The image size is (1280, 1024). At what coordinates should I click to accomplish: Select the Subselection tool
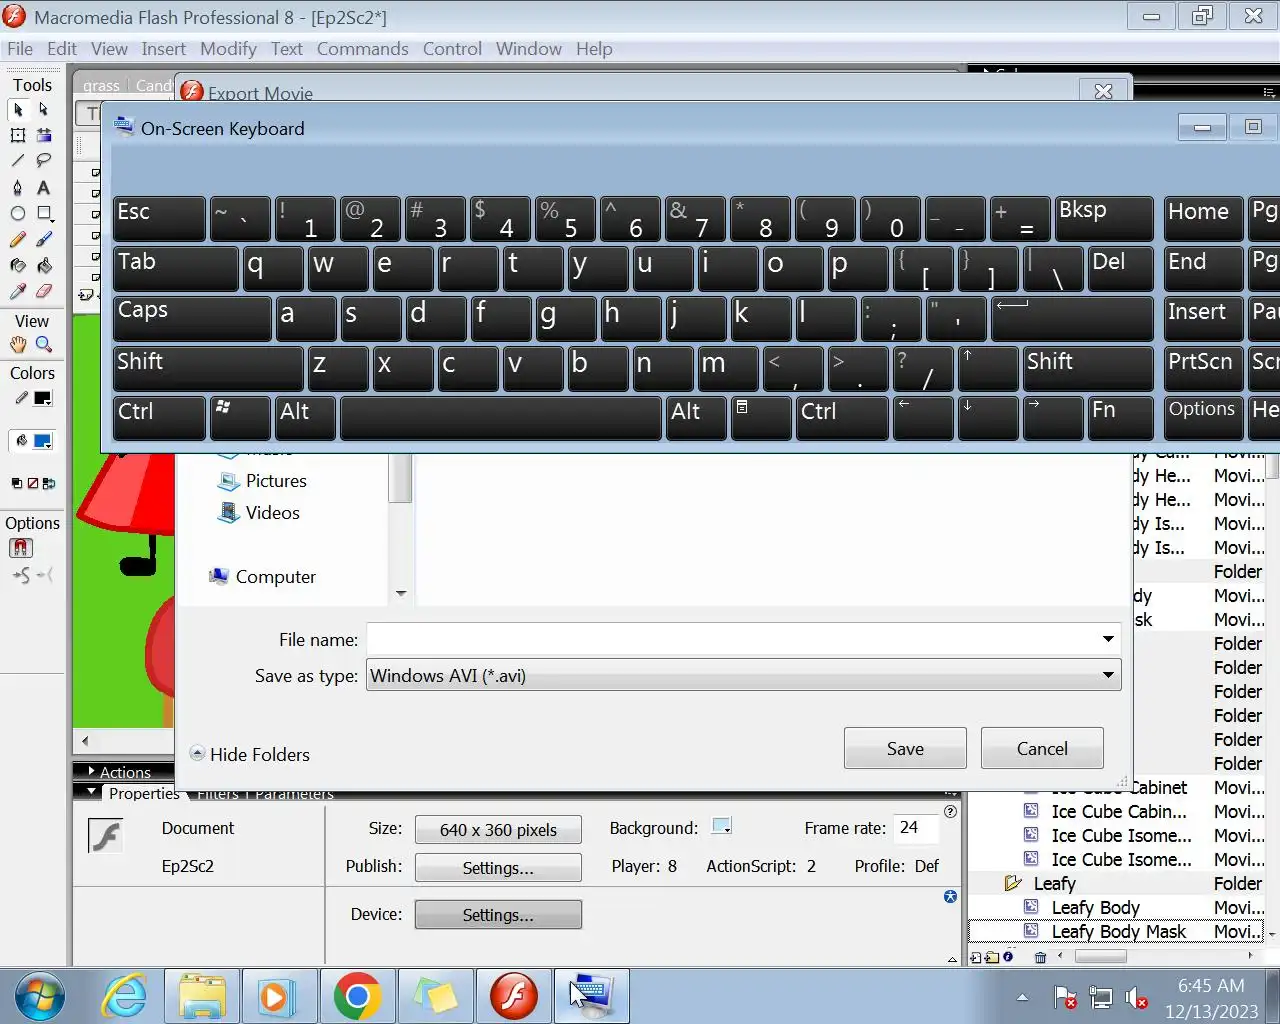click(x=44, y=109)
